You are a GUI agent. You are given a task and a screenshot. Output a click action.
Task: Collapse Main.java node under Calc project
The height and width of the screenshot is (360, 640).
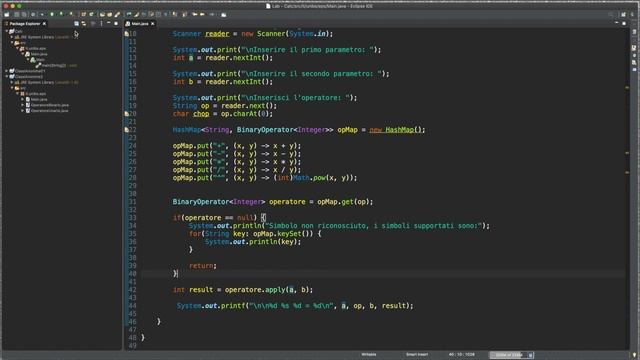tap(23, 53)
